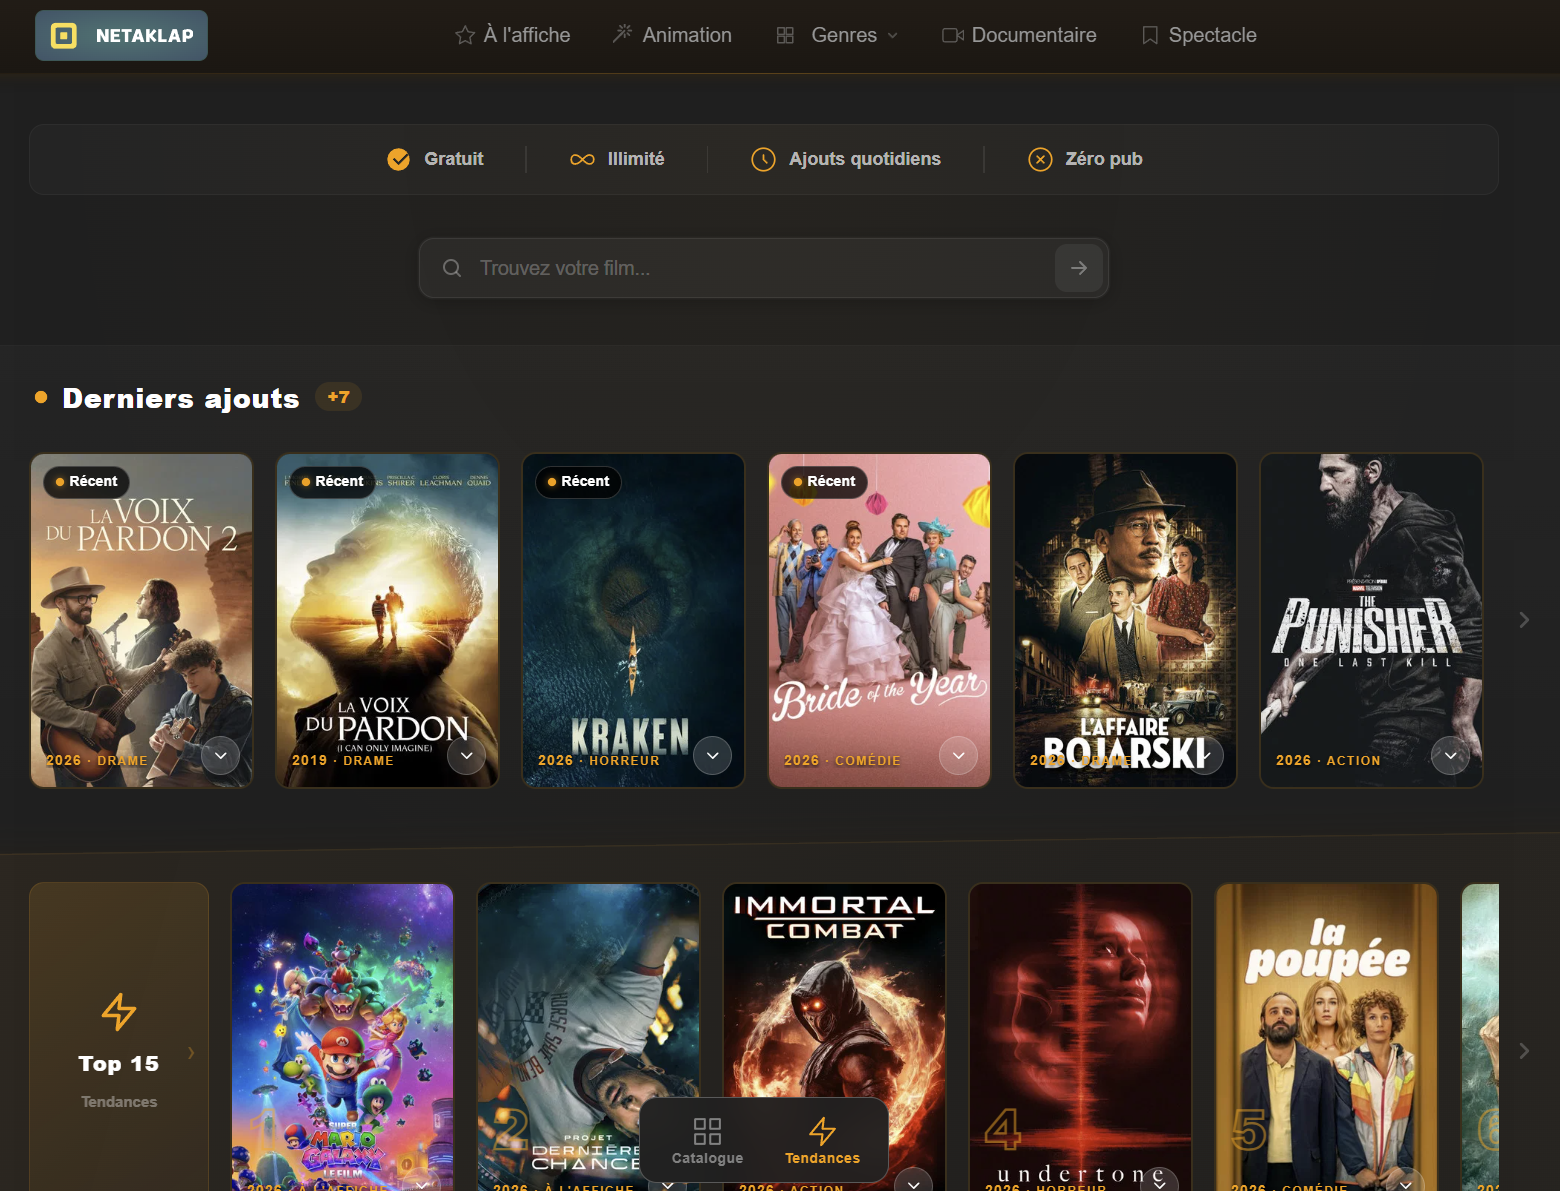1560x1191 pixels.
Task: Click the 2019 · DRAME label
Action: click(343, 761)
